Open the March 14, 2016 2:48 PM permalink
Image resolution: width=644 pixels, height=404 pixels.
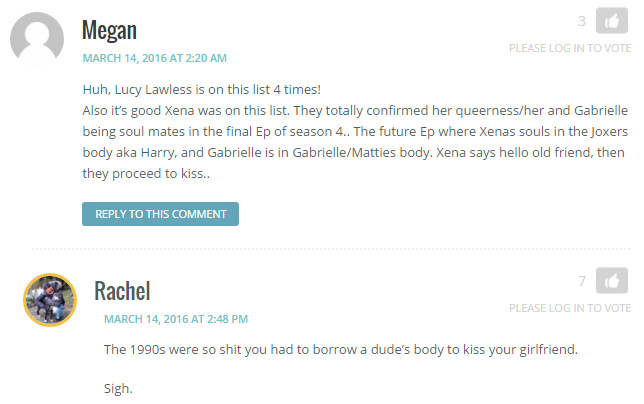click(x=176, y=319)
